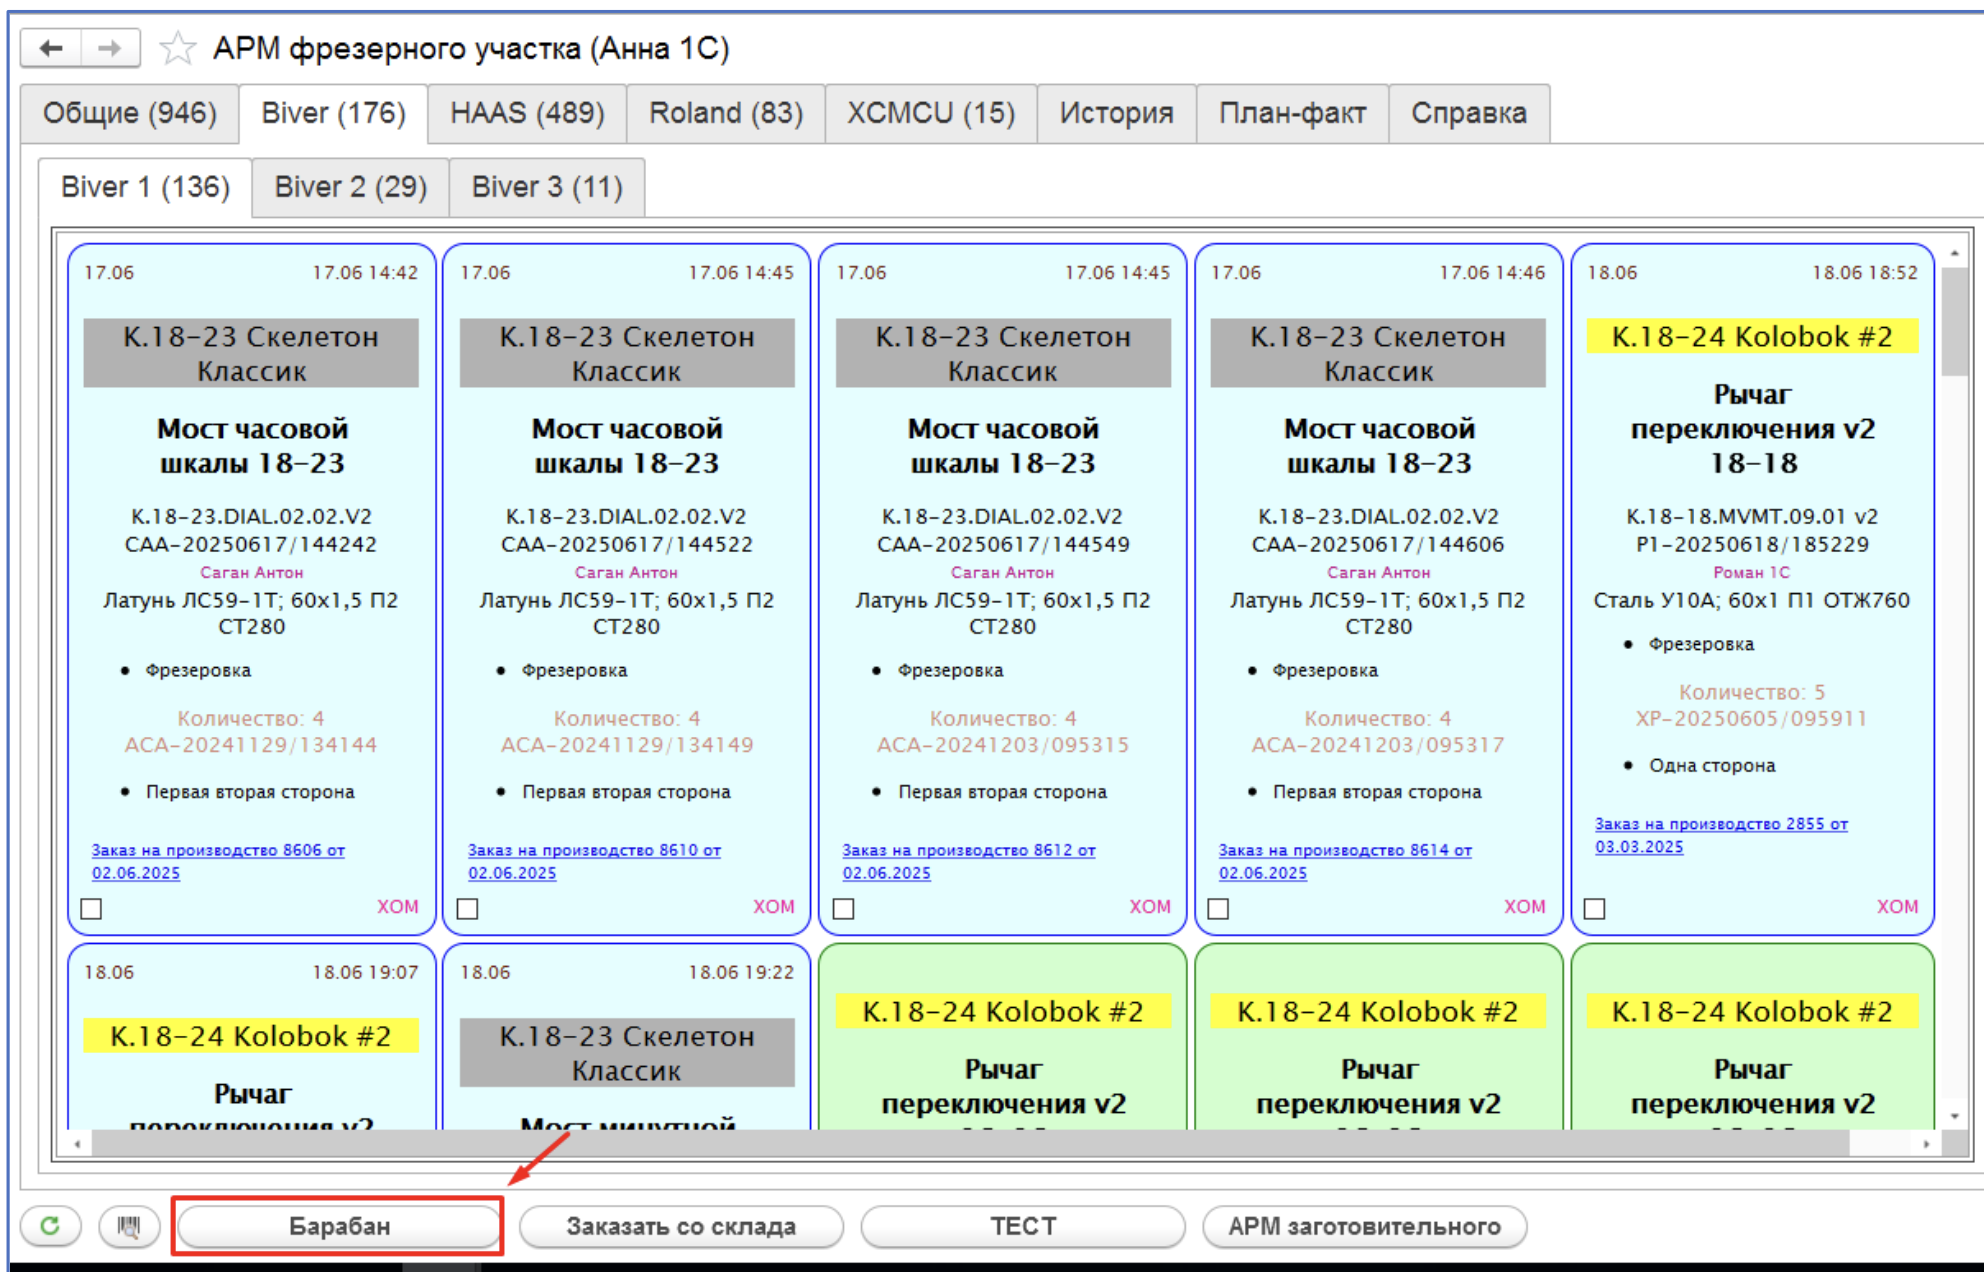The width and height of the screenshot is (1984, 1272).
Task: Open link Заказ на производство 2855
Action: point(1720,824)
